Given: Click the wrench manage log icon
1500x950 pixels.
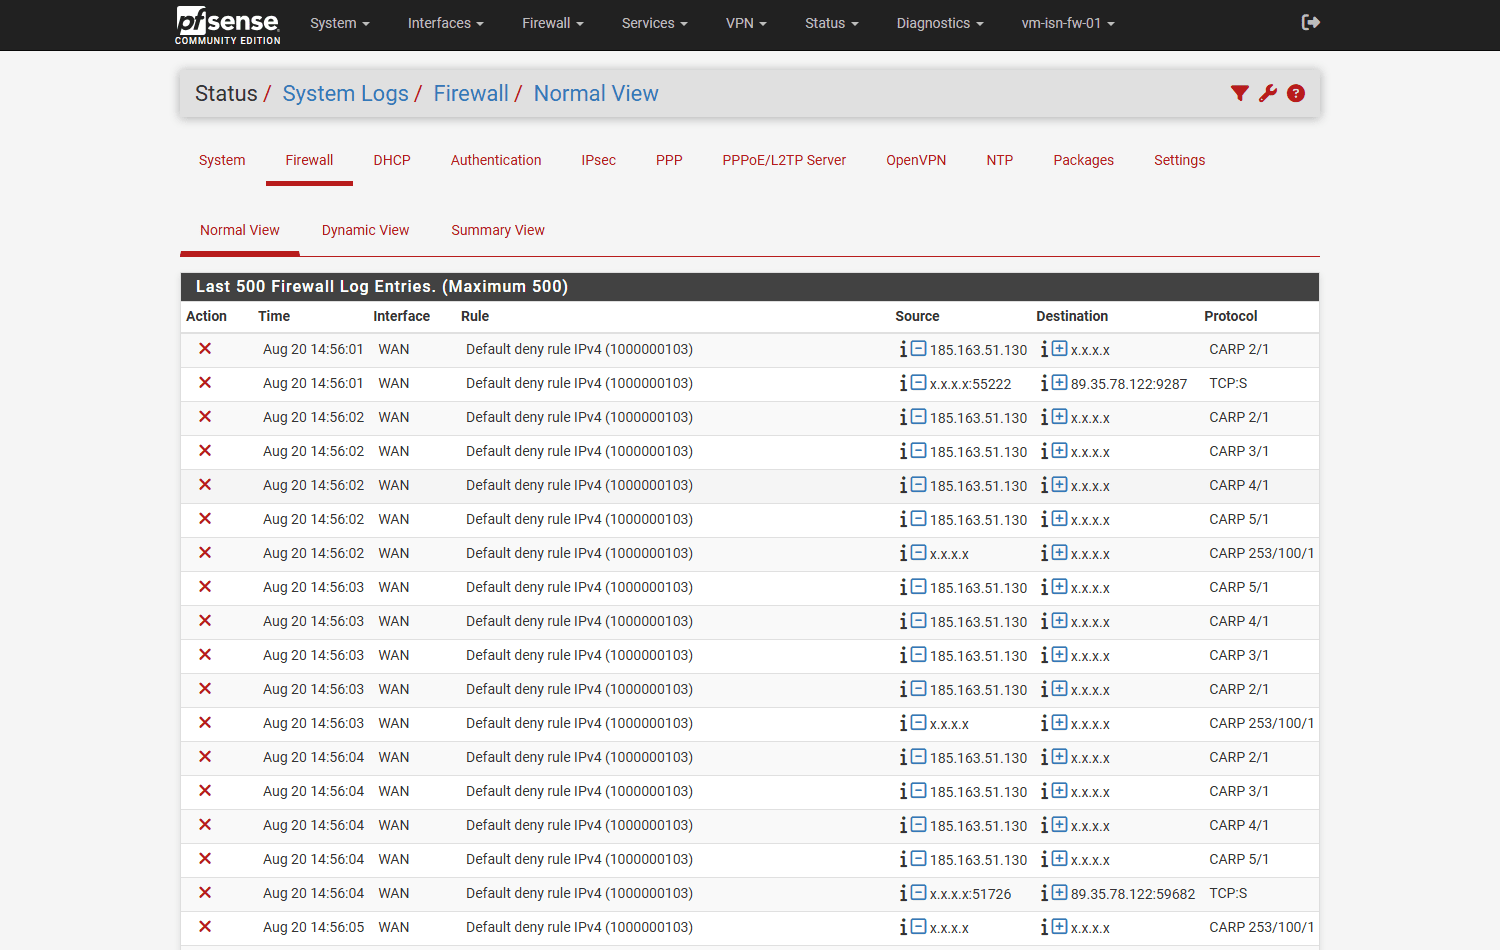Looking at the screenshot, I should coord(1268,93).
